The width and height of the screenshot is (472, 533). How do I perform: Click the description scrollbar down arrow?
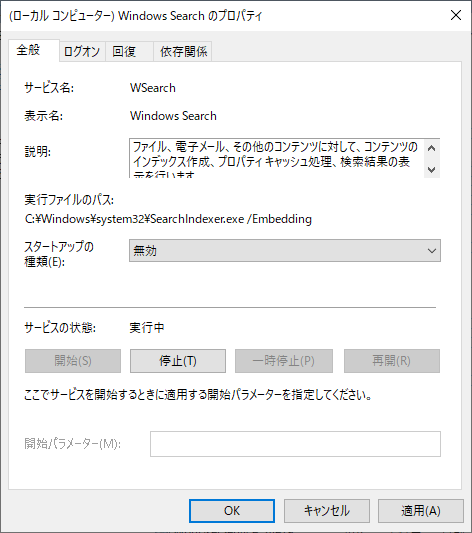[432, 169]
